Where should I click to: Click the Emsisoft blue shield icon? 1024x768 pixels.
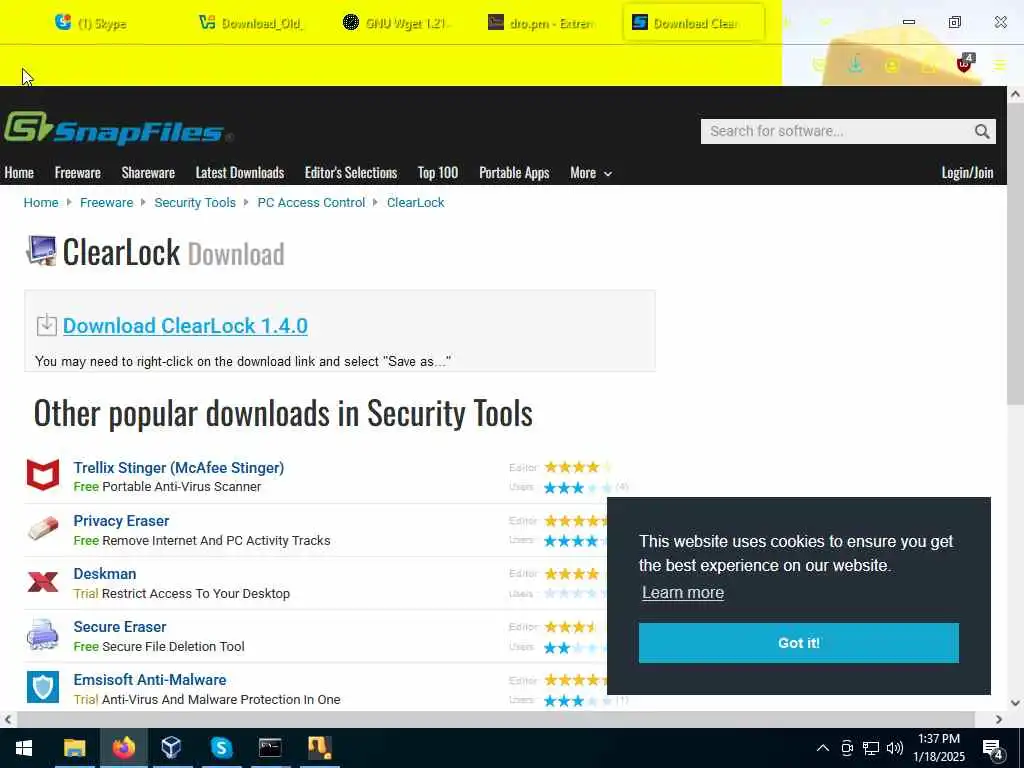[x=42, y=687]
